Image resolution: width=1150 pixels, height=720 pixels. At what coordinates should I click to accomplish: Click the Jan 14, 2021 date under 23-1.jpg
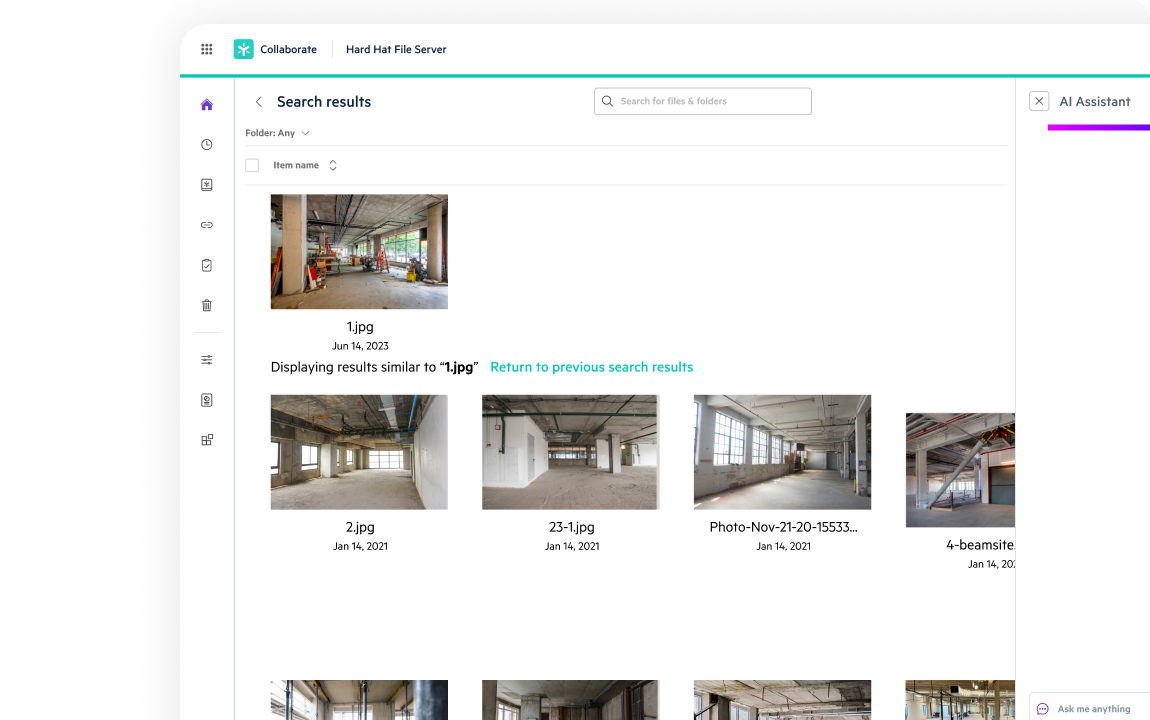572,546
